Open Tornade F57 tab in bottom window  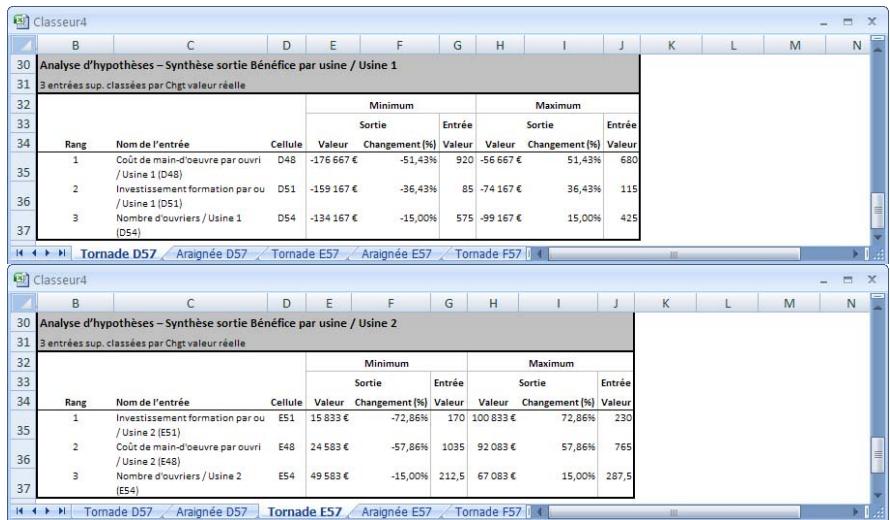point(488,511)
